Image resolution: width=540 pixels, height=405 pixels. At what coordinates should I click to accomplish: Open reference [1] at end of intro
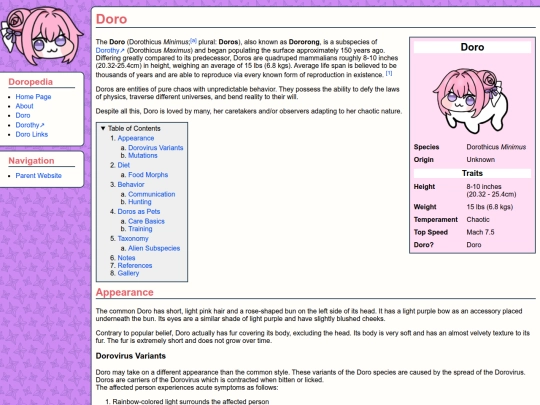point(389,73)
